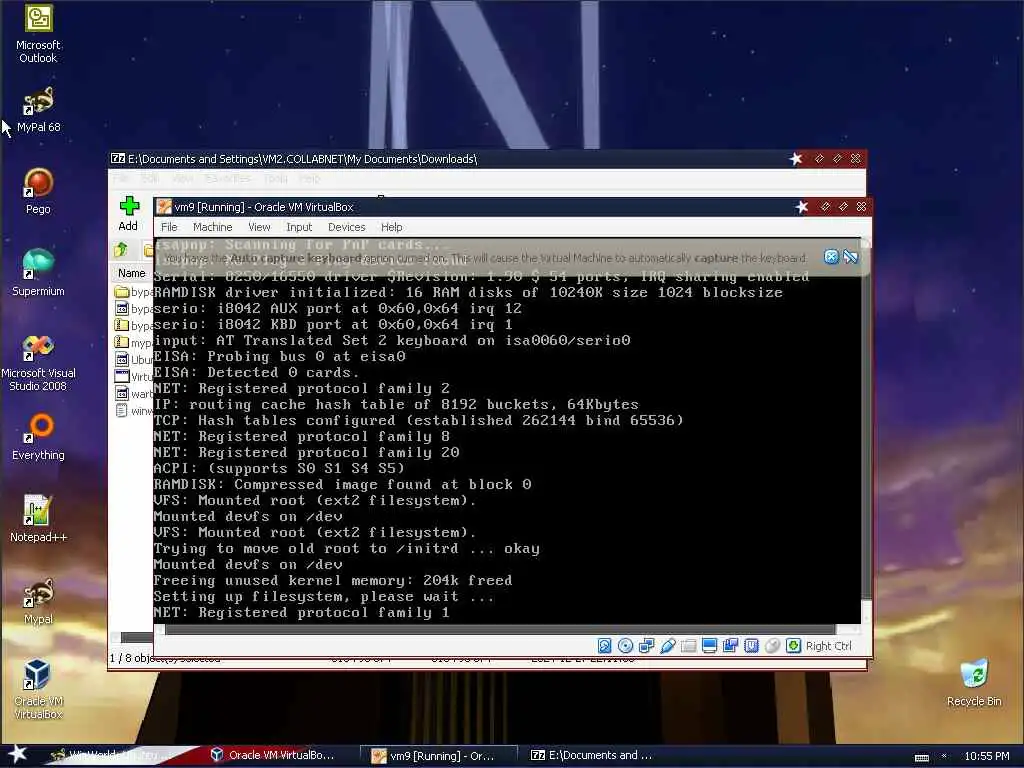Viewport: 1024px width, 768px height.
Task: Launch Supermium browser shortcut
Action: tap(38, 272)
